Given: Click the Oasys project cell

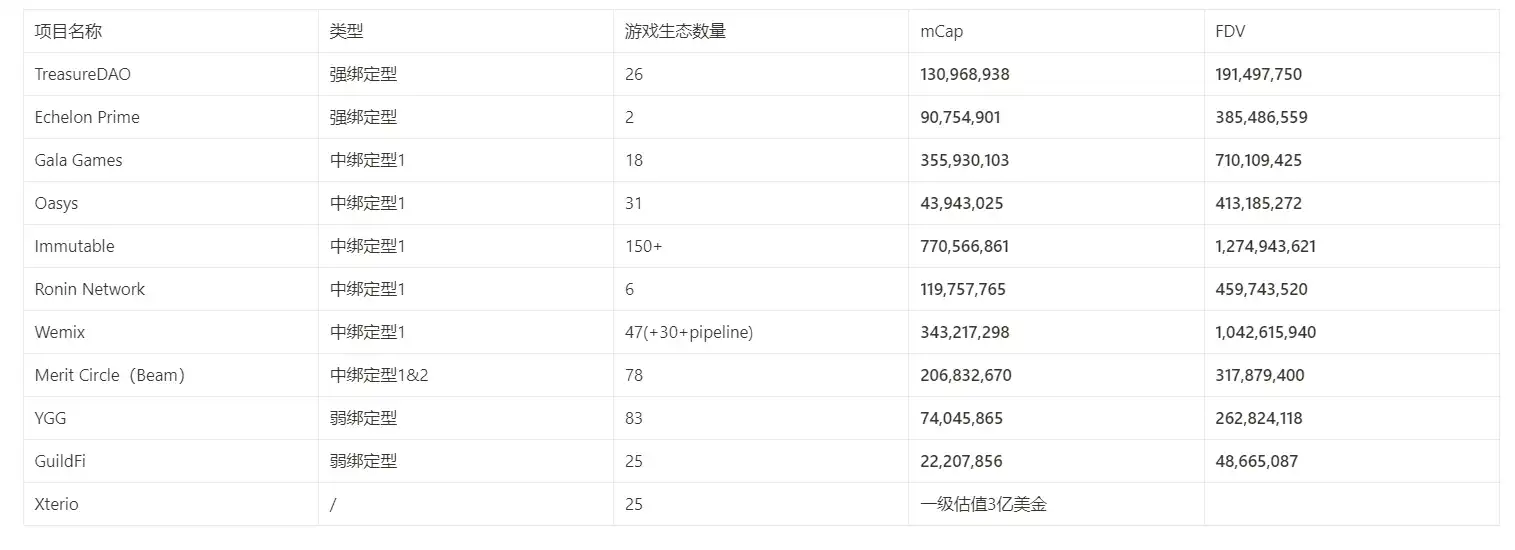Looking at the screenshot, I should pyautogui.click(x=56, y=203).
